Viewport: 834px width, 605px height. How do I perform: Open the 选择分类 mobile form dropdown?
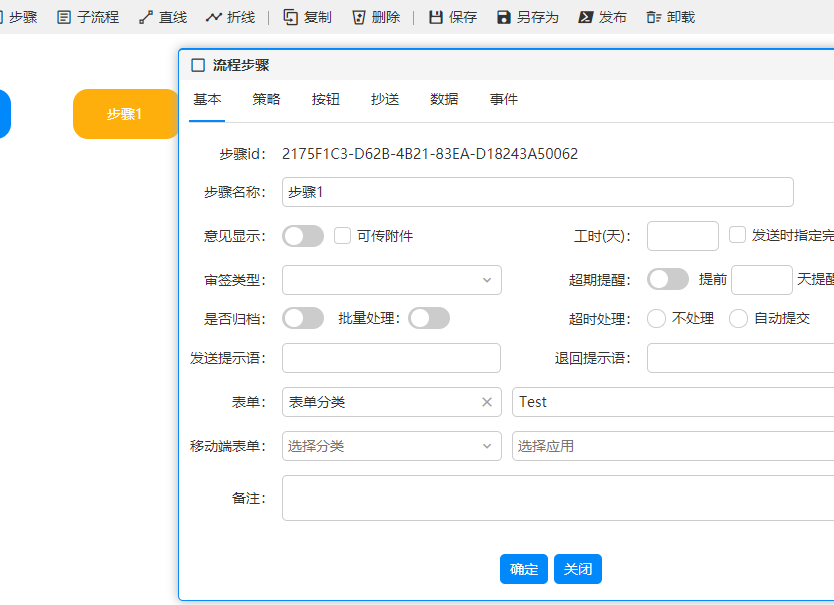pos(392,446)
